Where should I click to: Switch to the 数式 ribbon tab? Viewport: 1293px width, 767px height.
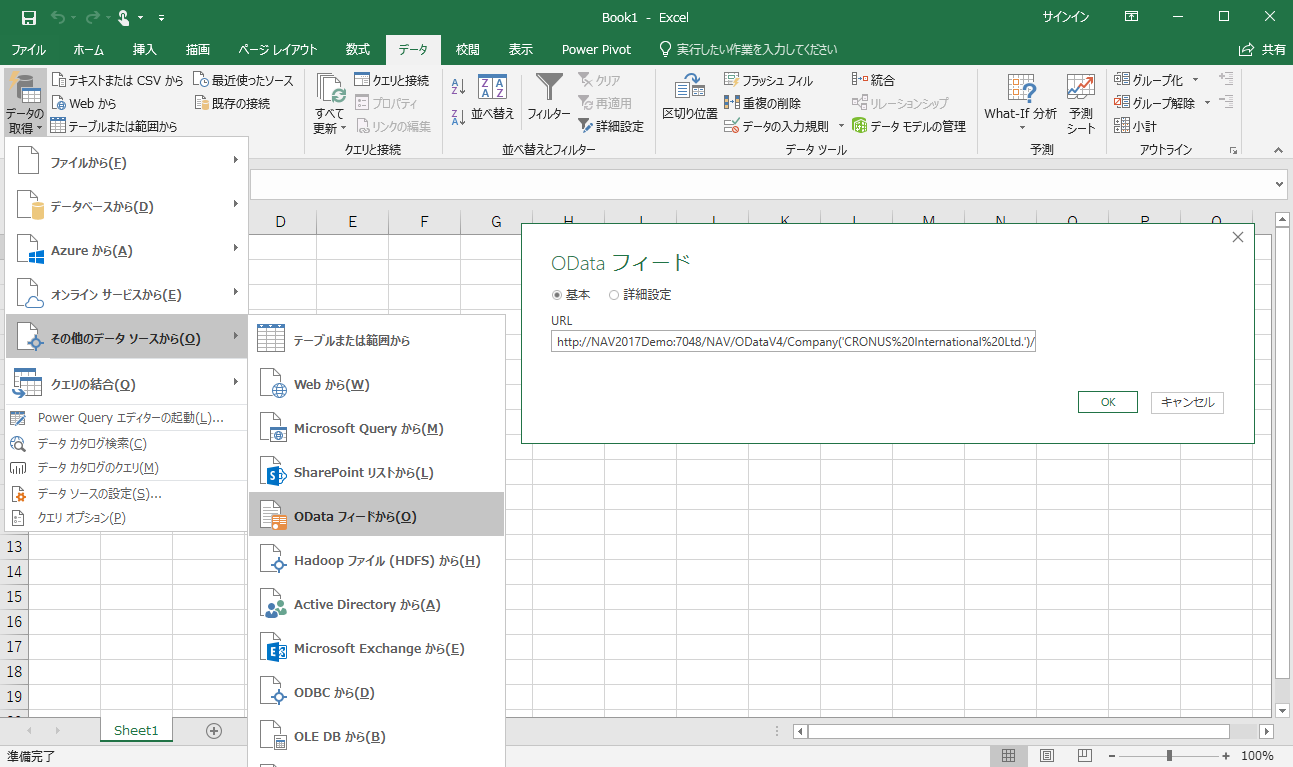click(x=358, y=49)
